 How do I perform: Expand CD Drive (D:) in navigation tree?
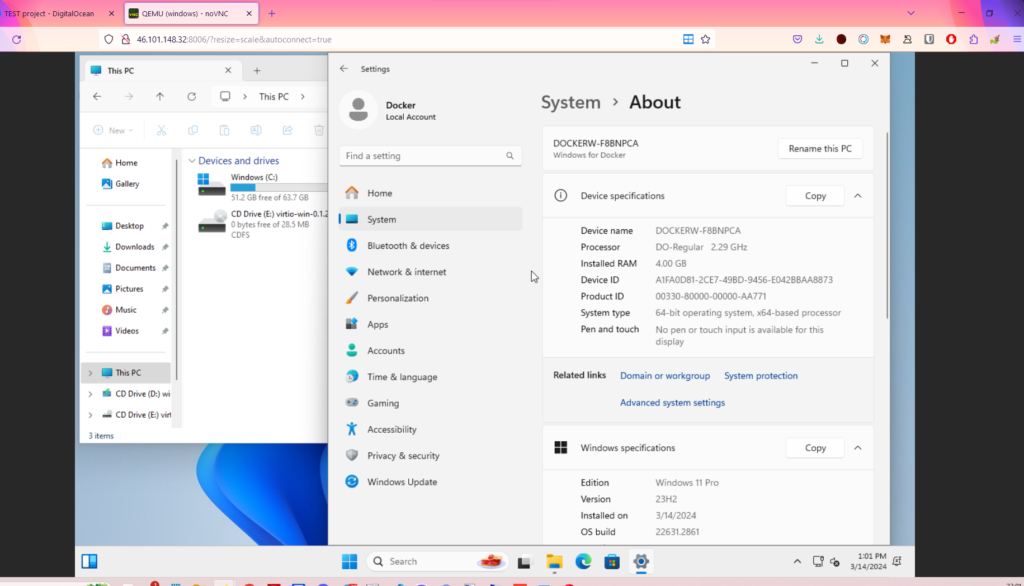pos(90,394)
